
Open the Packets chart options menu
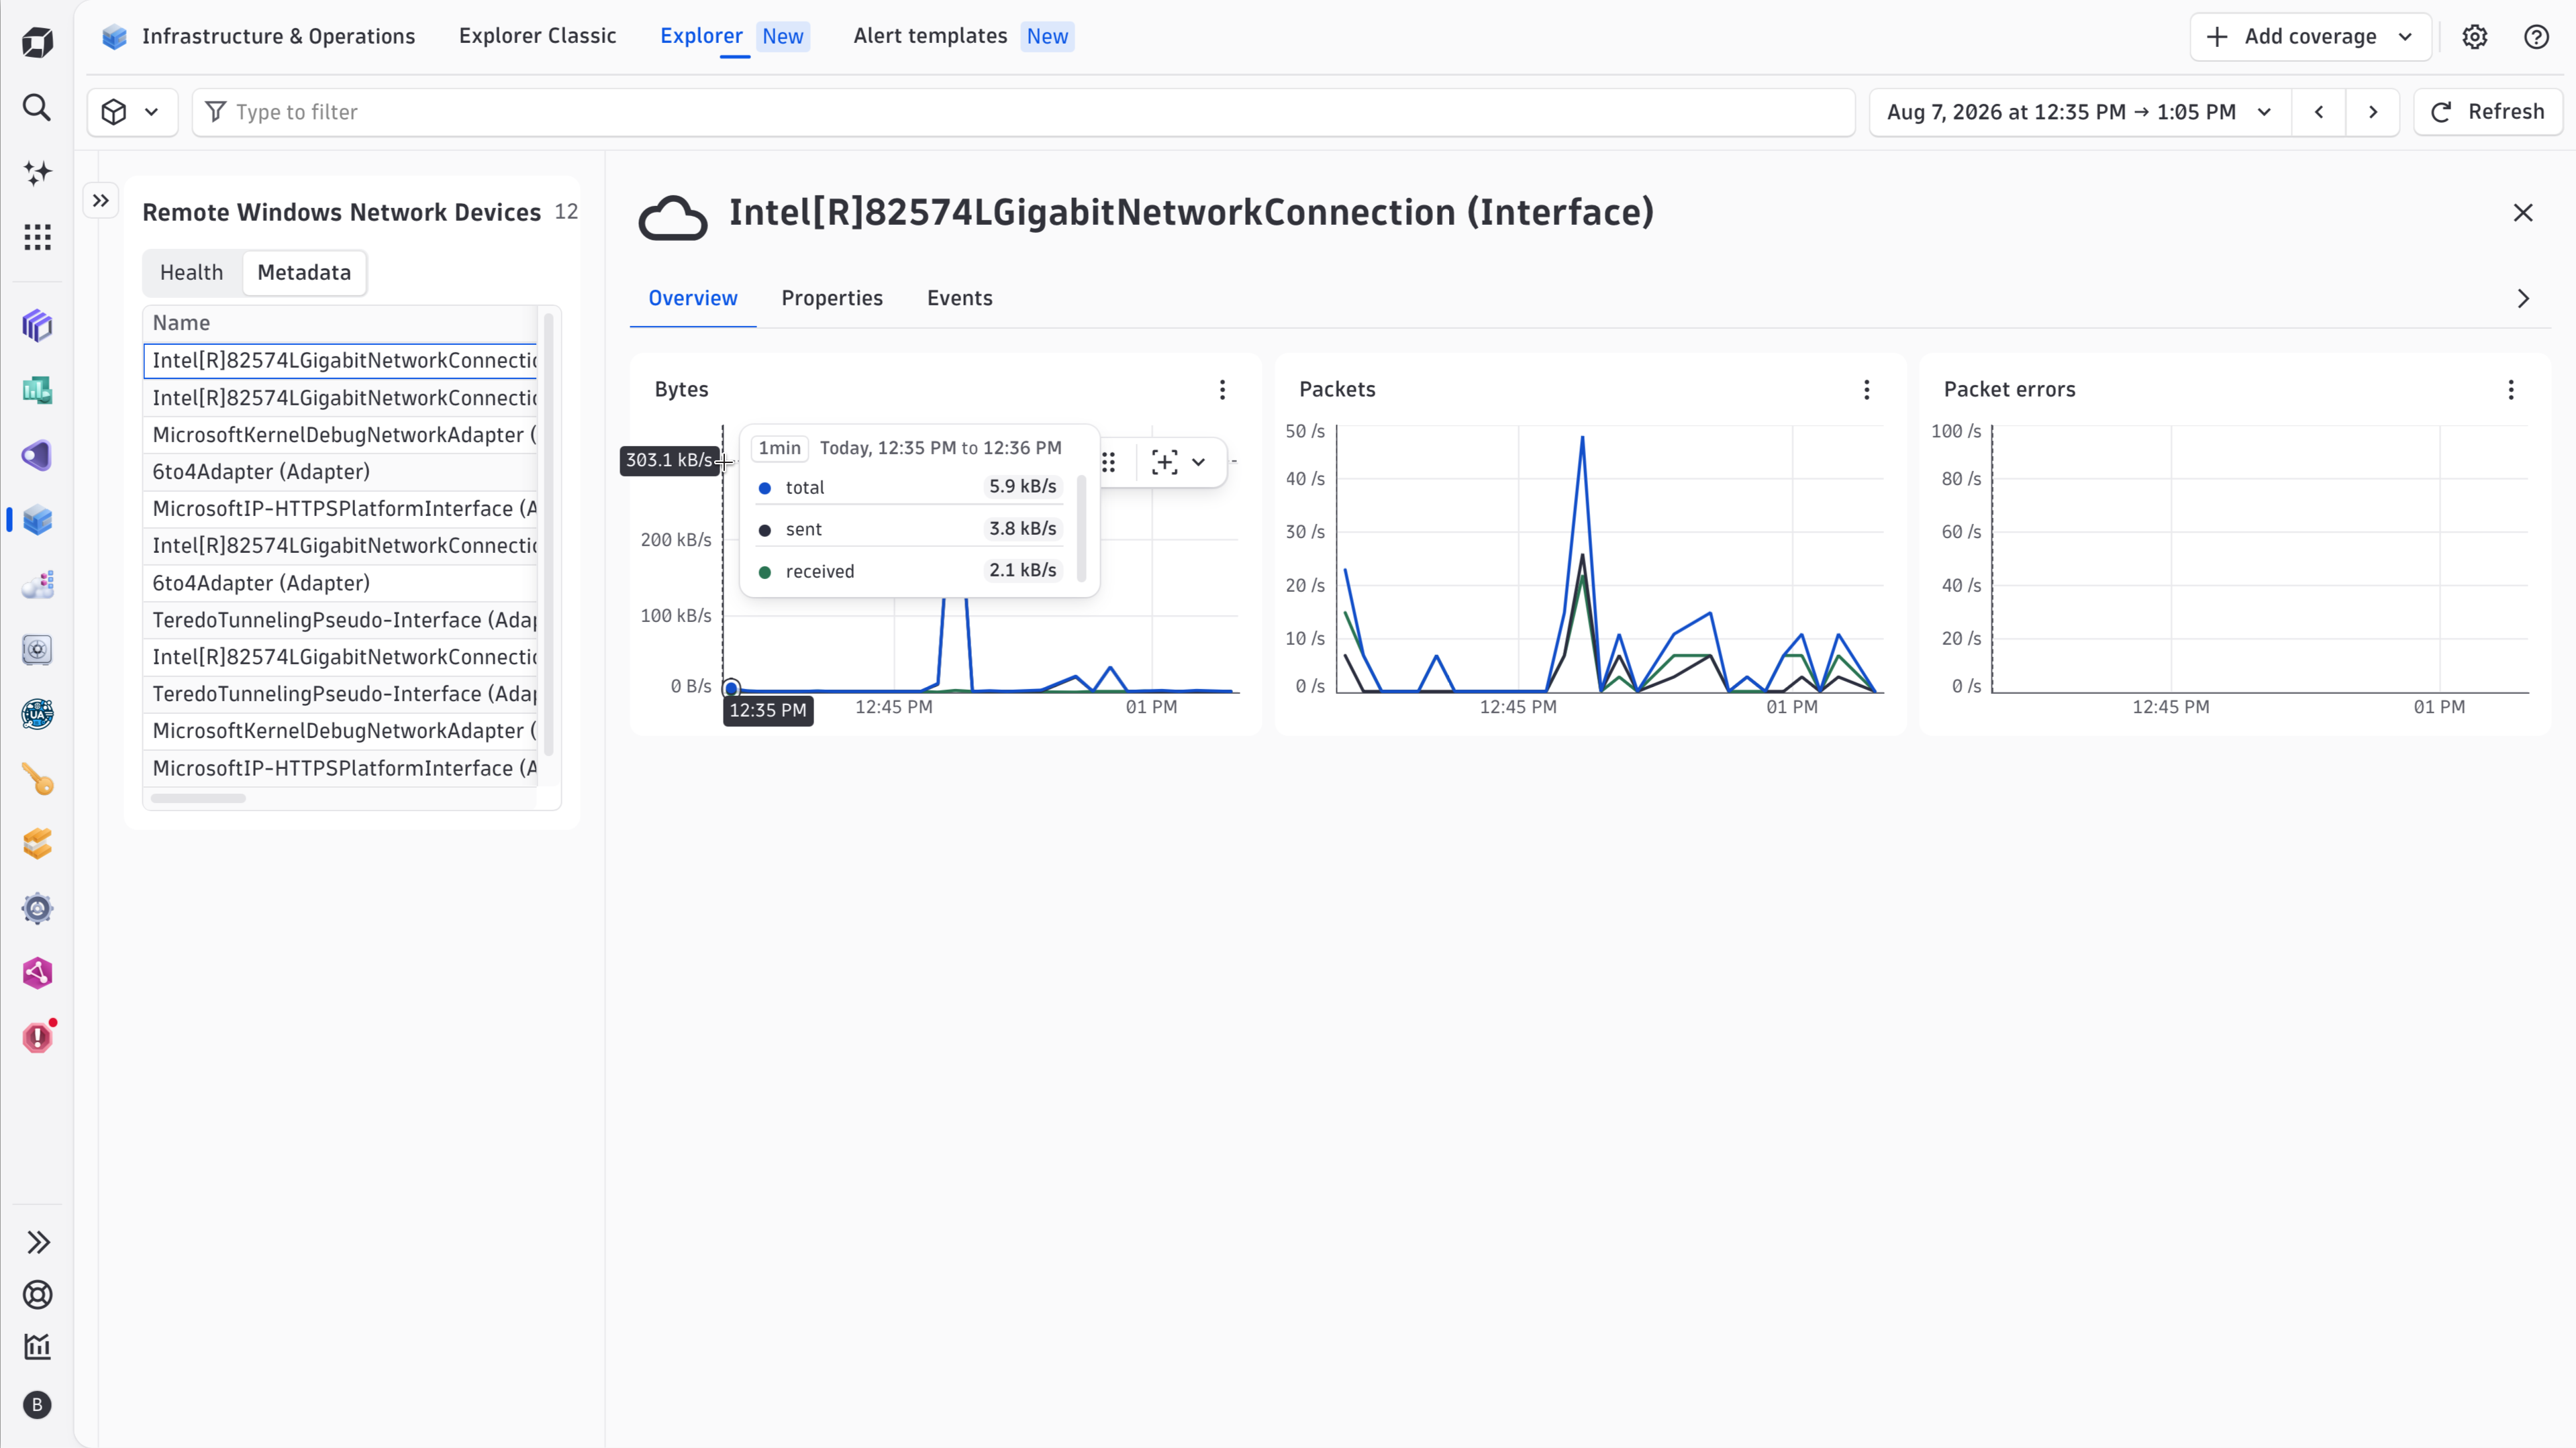tap(1866, 390)
